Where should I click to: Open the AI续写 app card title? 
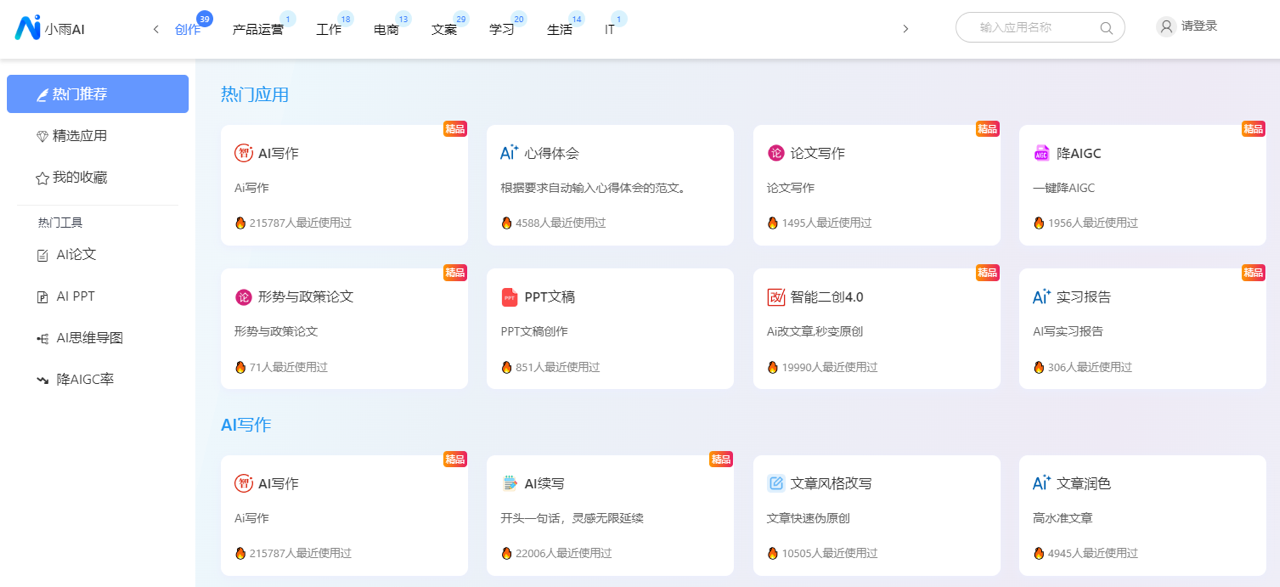point(545,483)
